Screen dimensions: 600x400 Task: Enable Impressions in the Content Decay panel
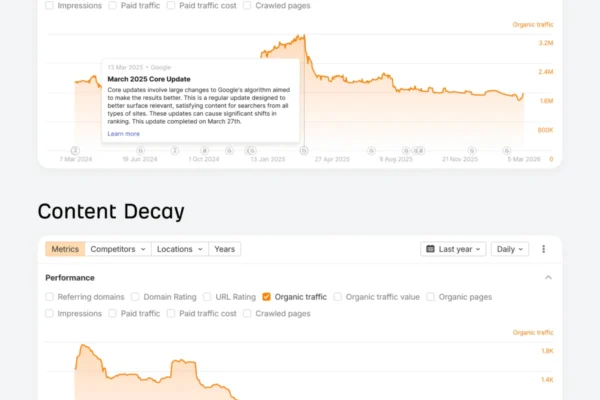[50, 313]
